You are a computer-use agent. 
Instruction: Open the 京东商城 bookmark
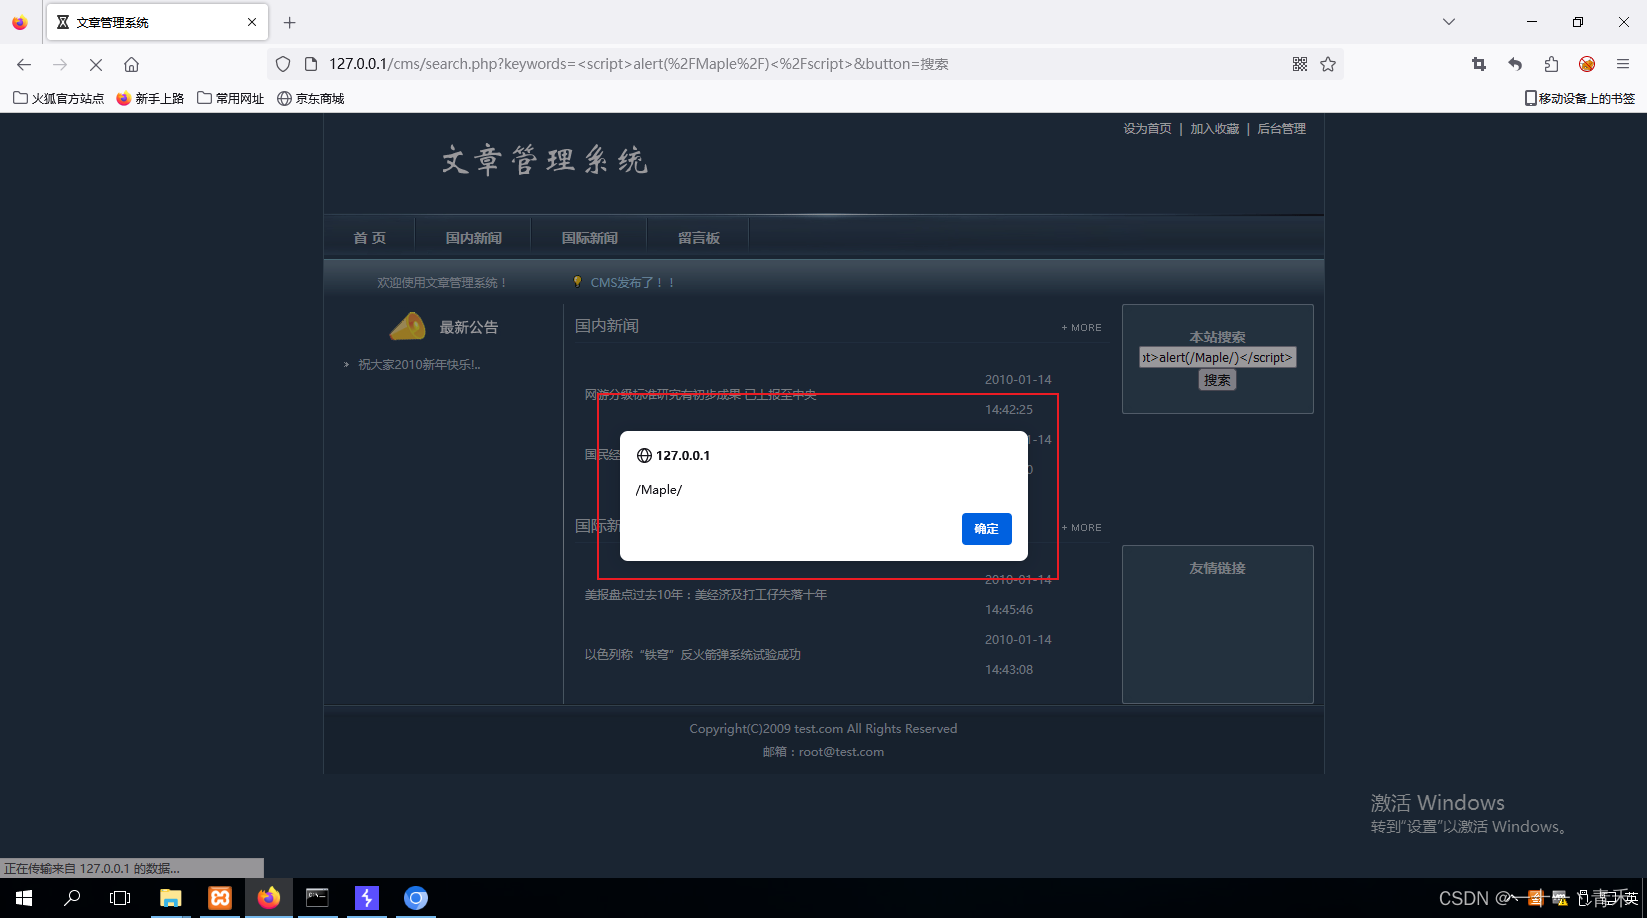click(311, 98)
